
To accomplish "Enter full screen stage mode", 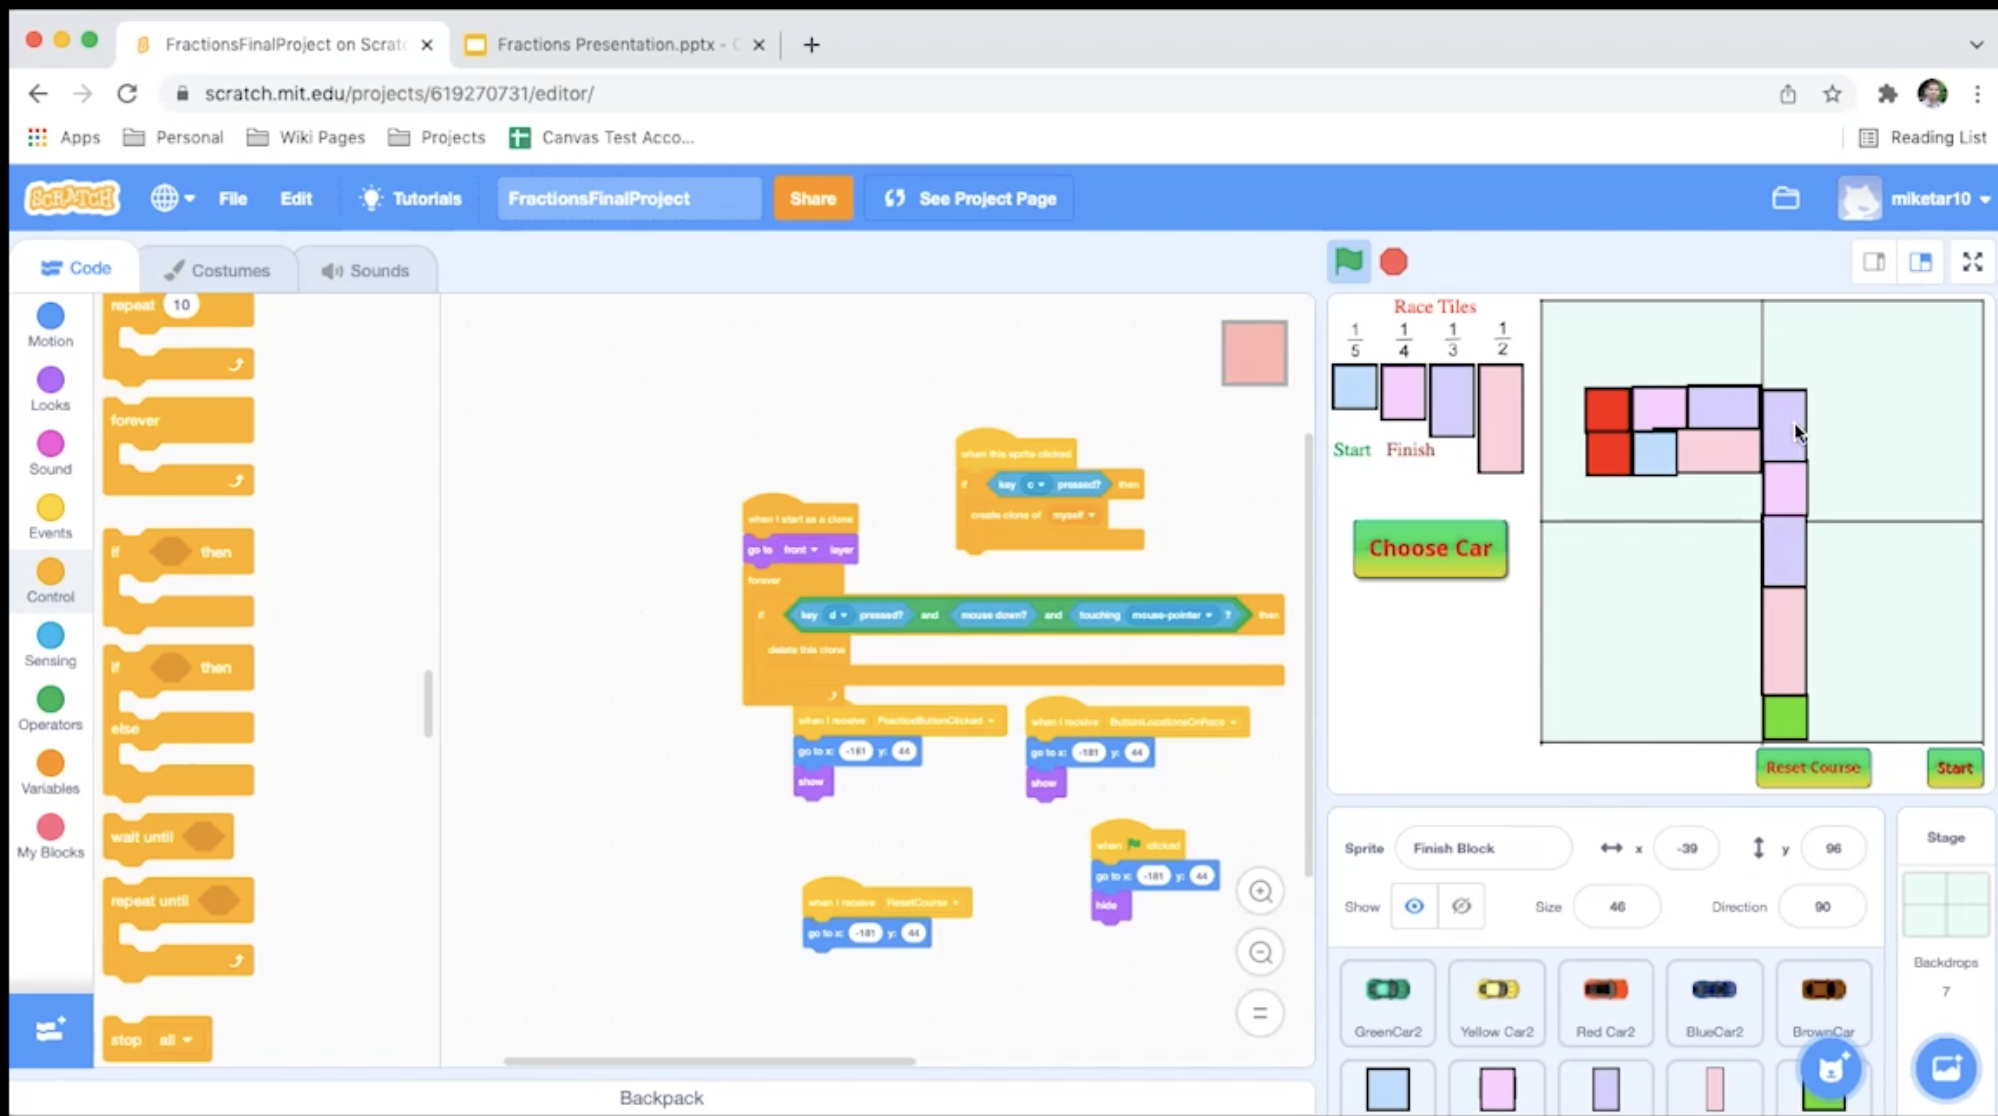I will pyautogui.click(x=1972, y=262).
